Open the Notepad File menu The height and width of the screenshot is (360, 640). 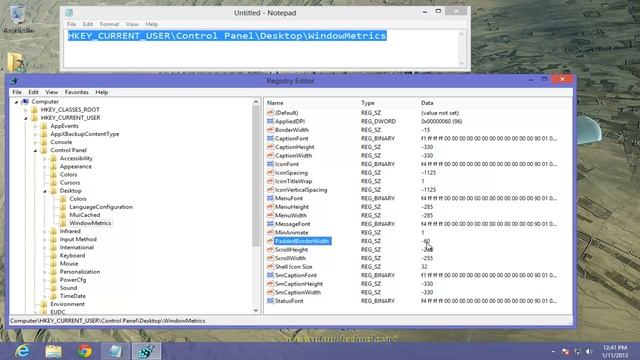(x=71, y=24)
